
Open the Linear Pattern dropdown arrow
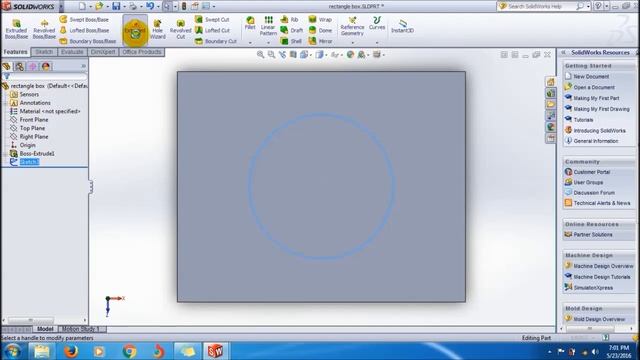[x=268, y=42]
